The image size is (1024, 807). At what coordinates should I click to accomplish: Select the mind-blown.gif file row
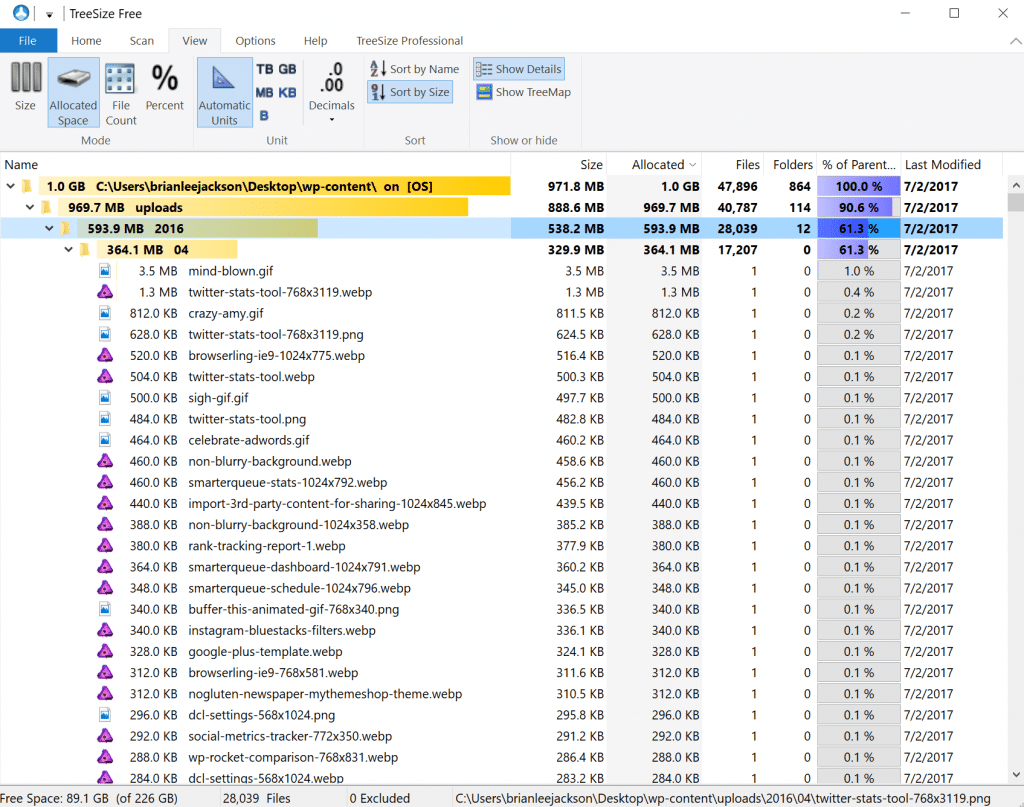[x=232, y=270]
